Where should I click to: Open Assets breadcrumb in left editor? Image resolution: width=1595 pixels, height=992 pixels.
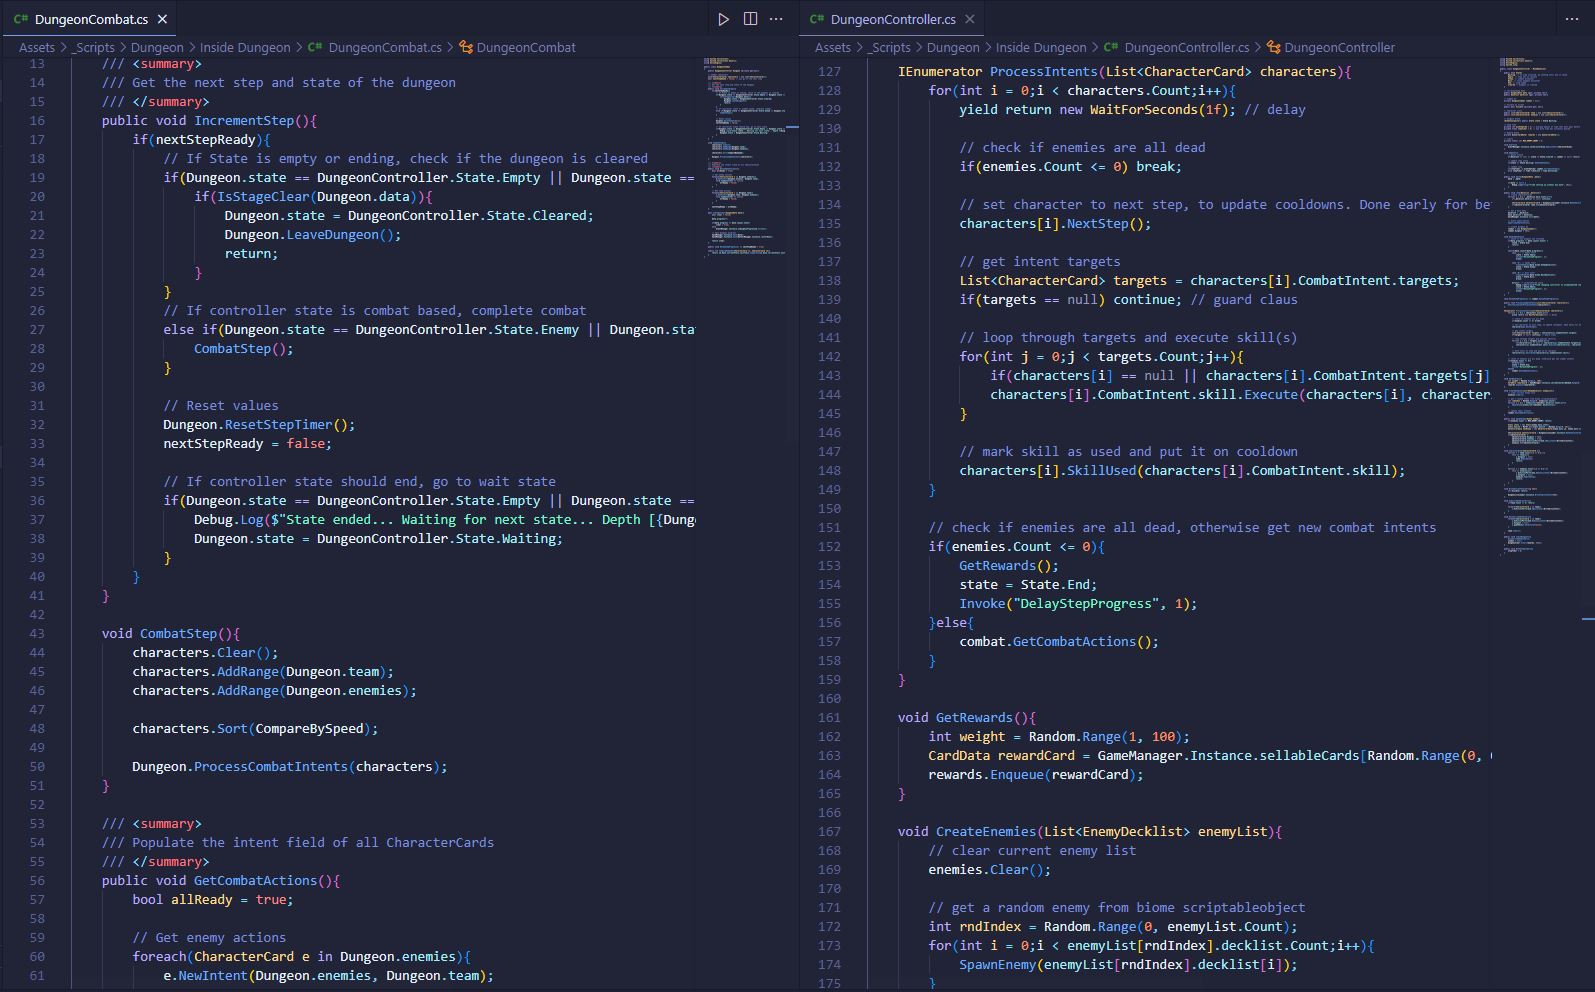(x=37, y=47)
